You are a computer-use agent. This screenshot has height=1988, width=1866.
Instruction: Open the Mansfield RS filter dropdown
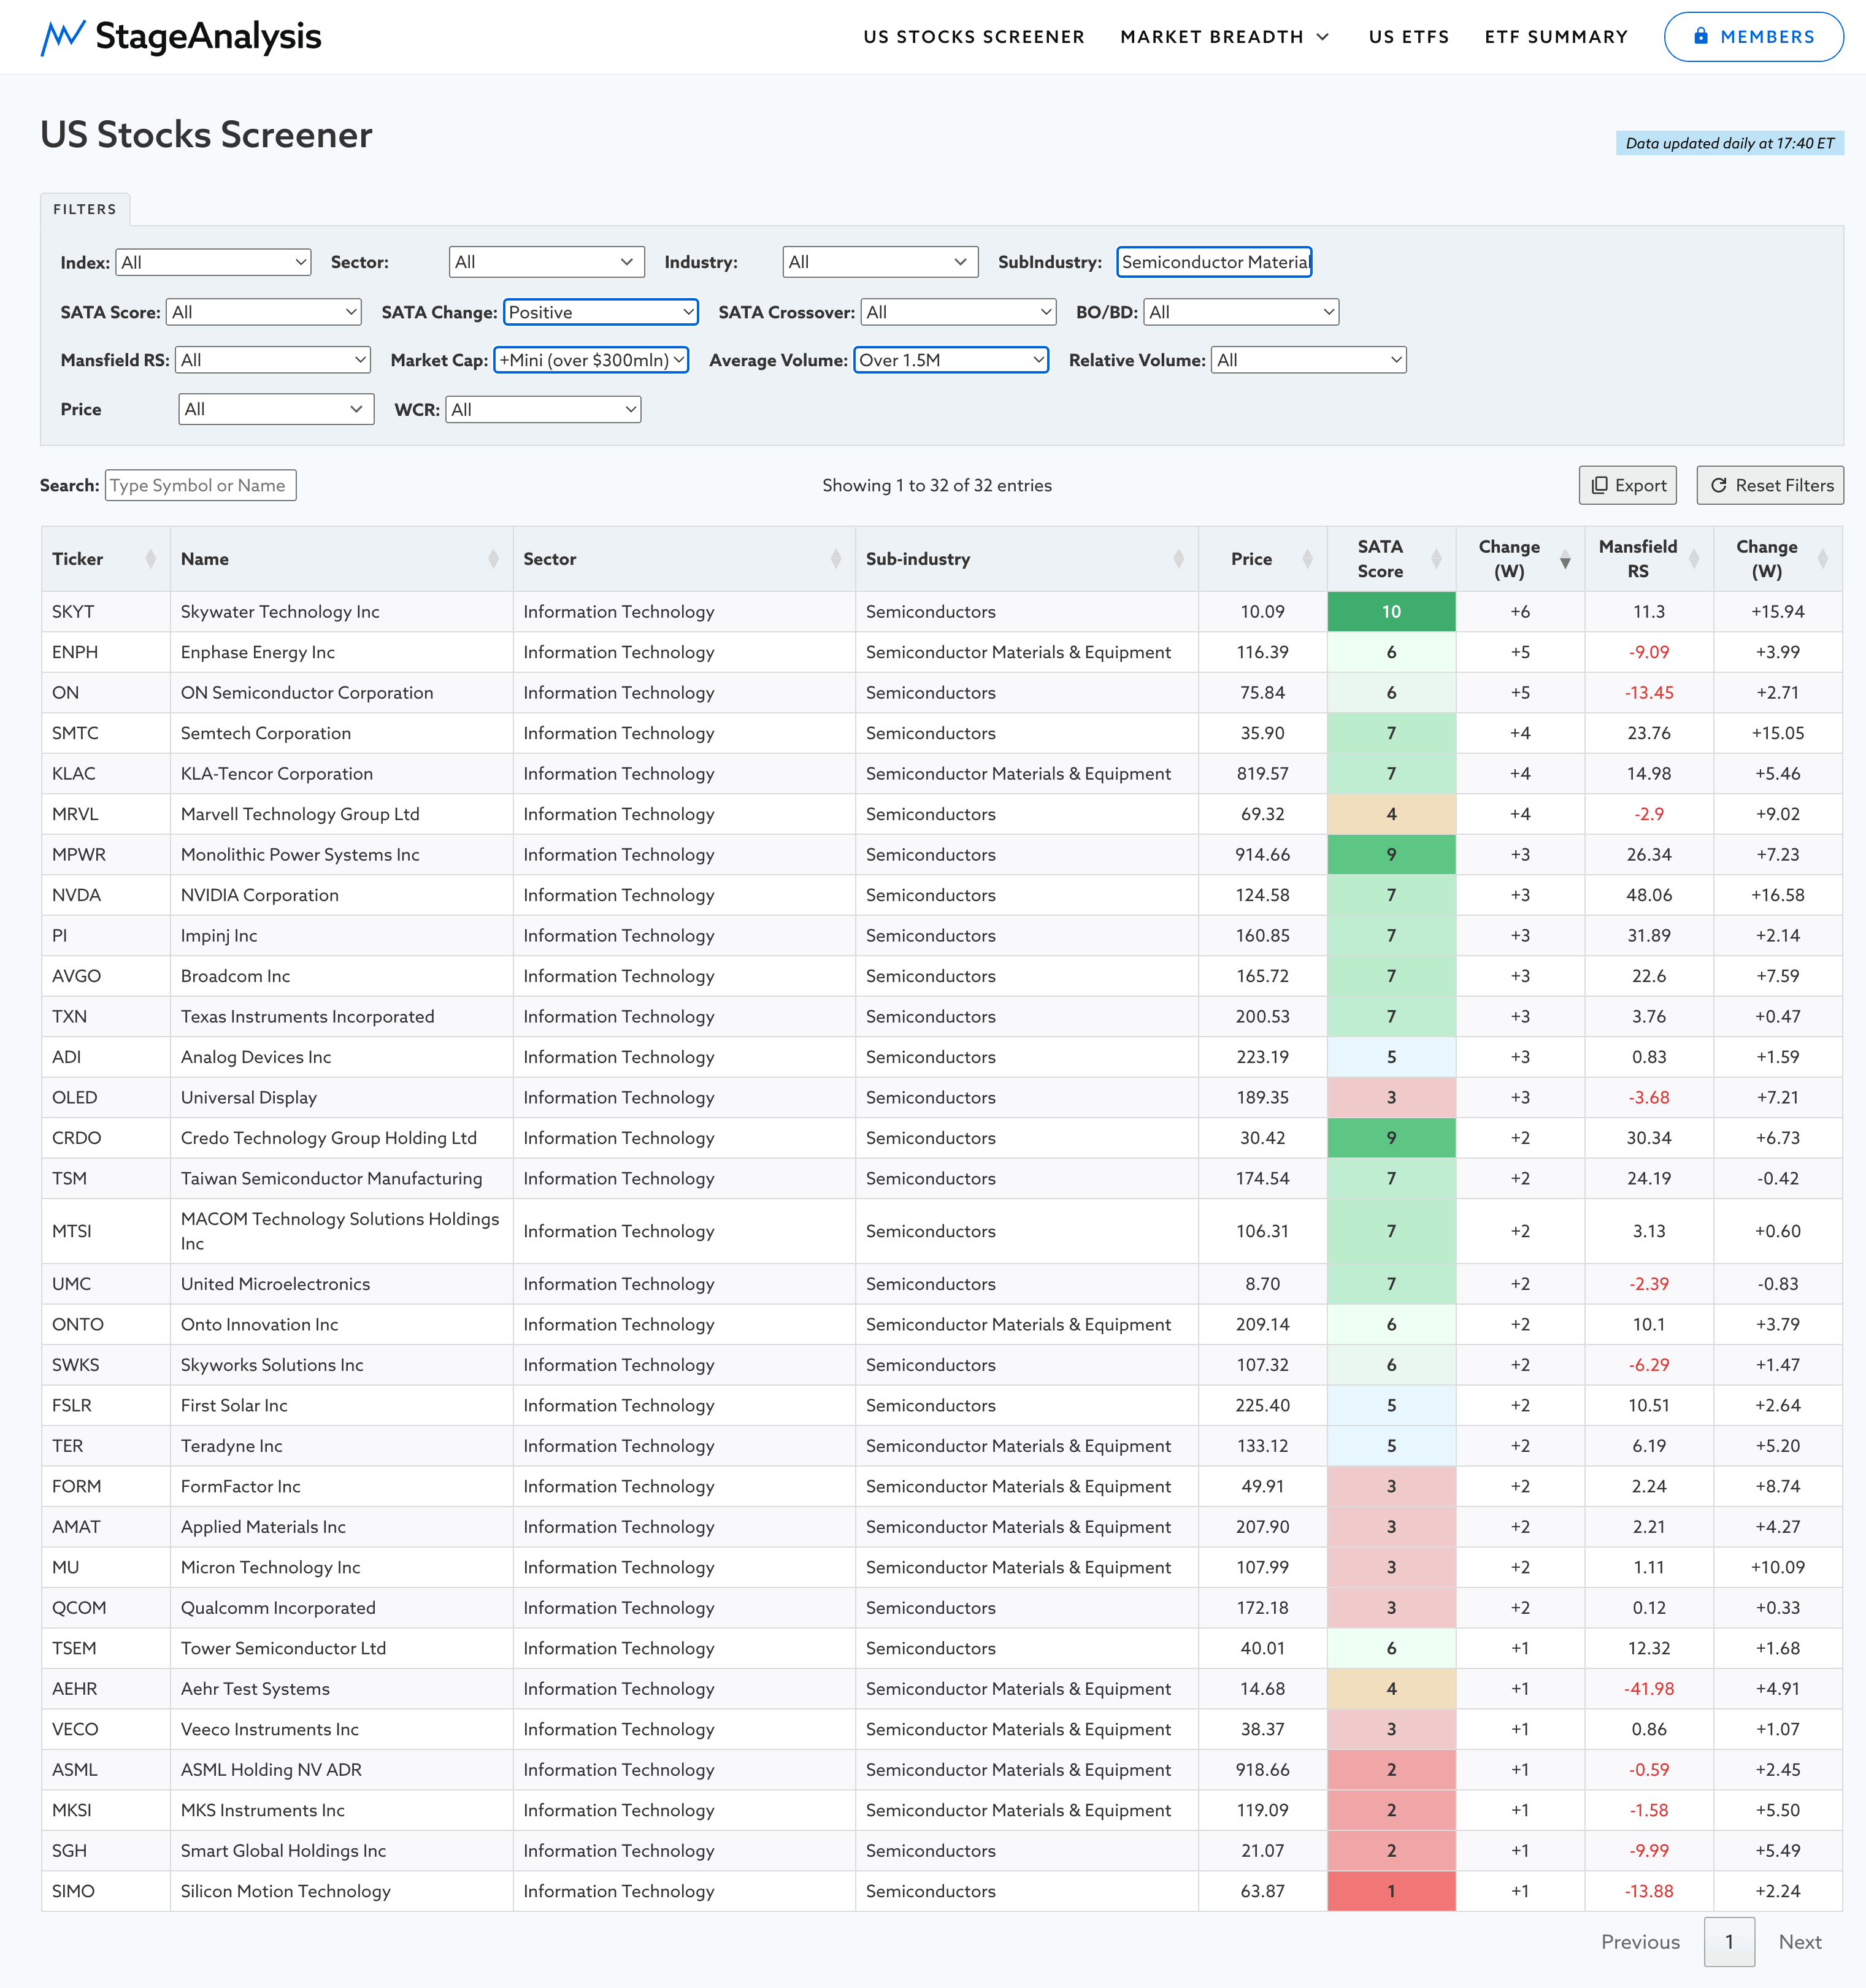click(x=272, y=360)
